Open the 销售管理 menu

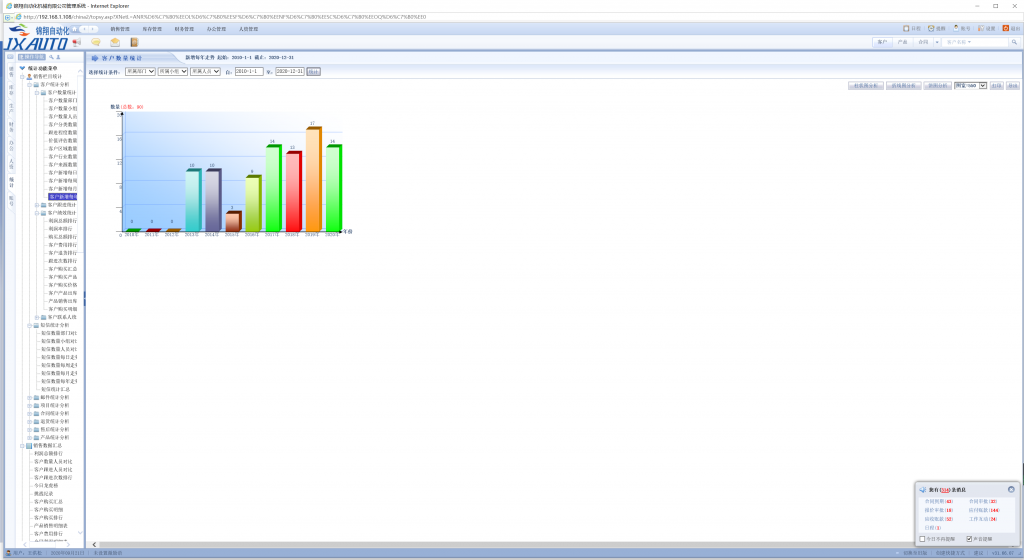point(120,29)
